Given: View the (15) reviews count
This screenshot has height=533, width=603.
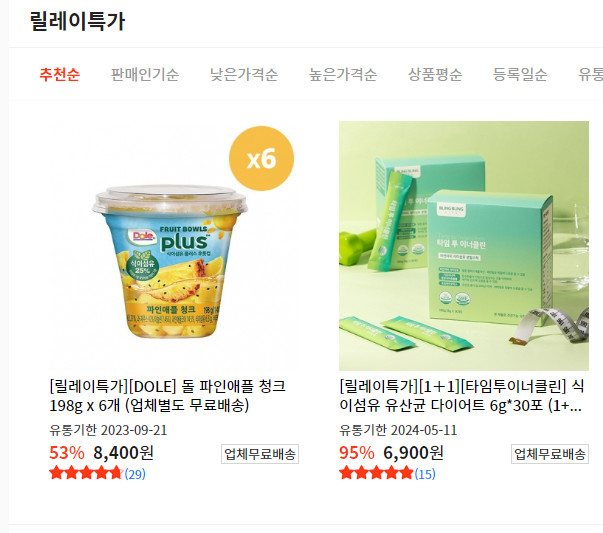Looking at the screenshot, I should [425, 474].
